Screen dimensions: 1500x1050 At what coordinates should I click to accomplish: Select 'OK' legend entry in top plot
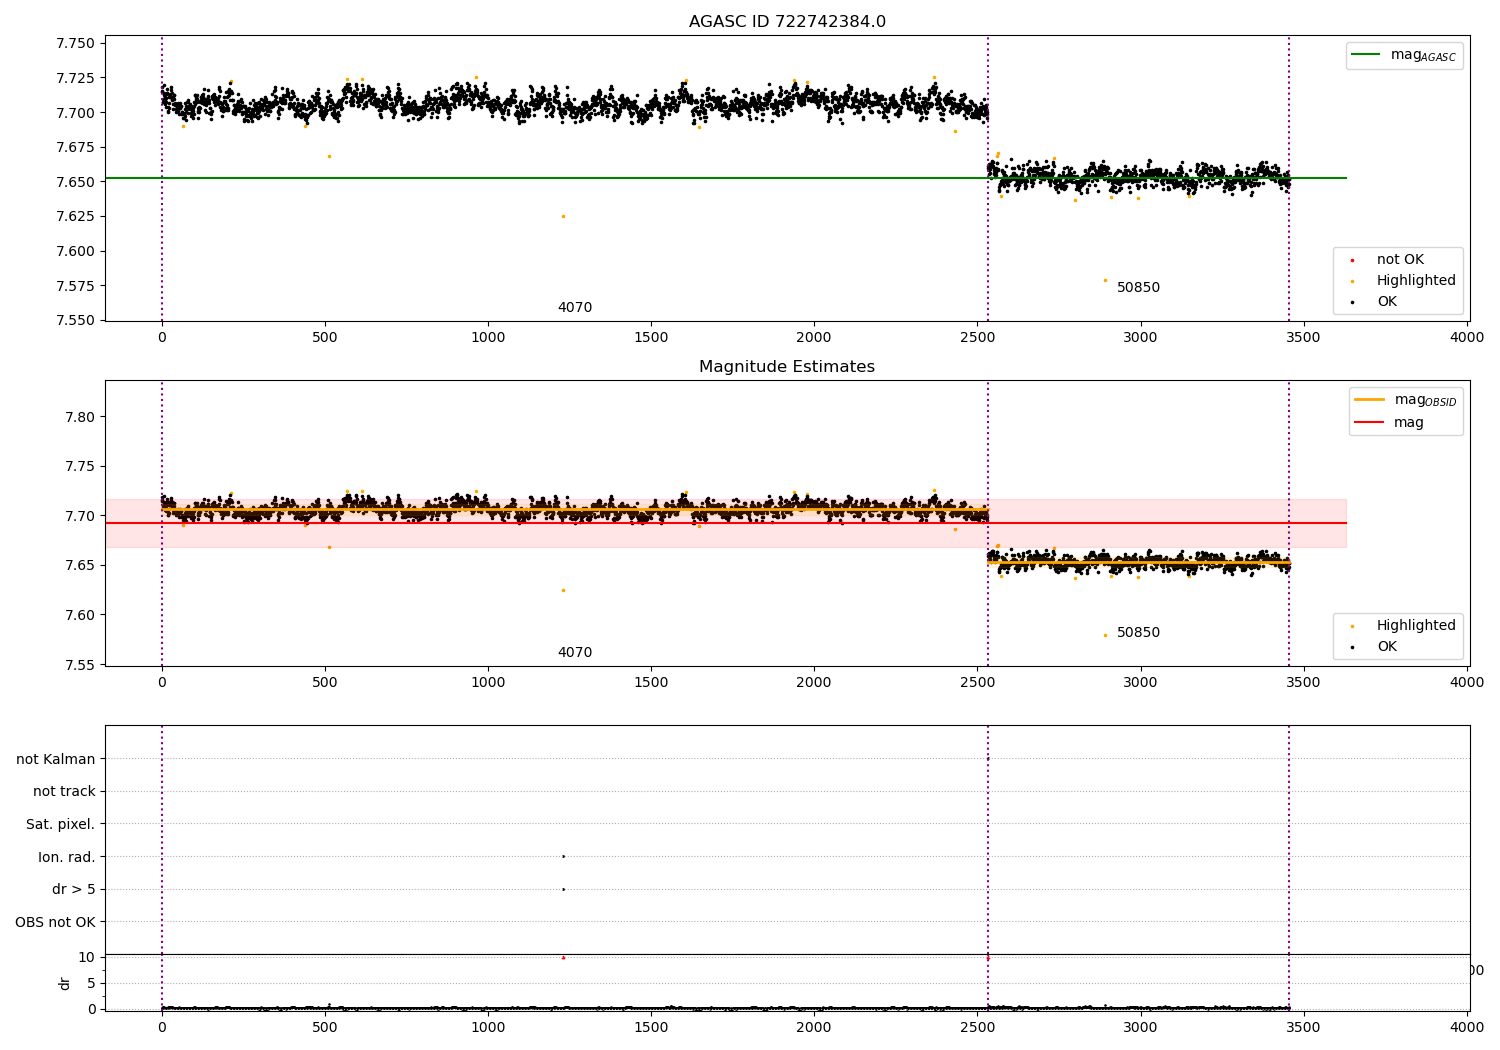pos(1374,302)
